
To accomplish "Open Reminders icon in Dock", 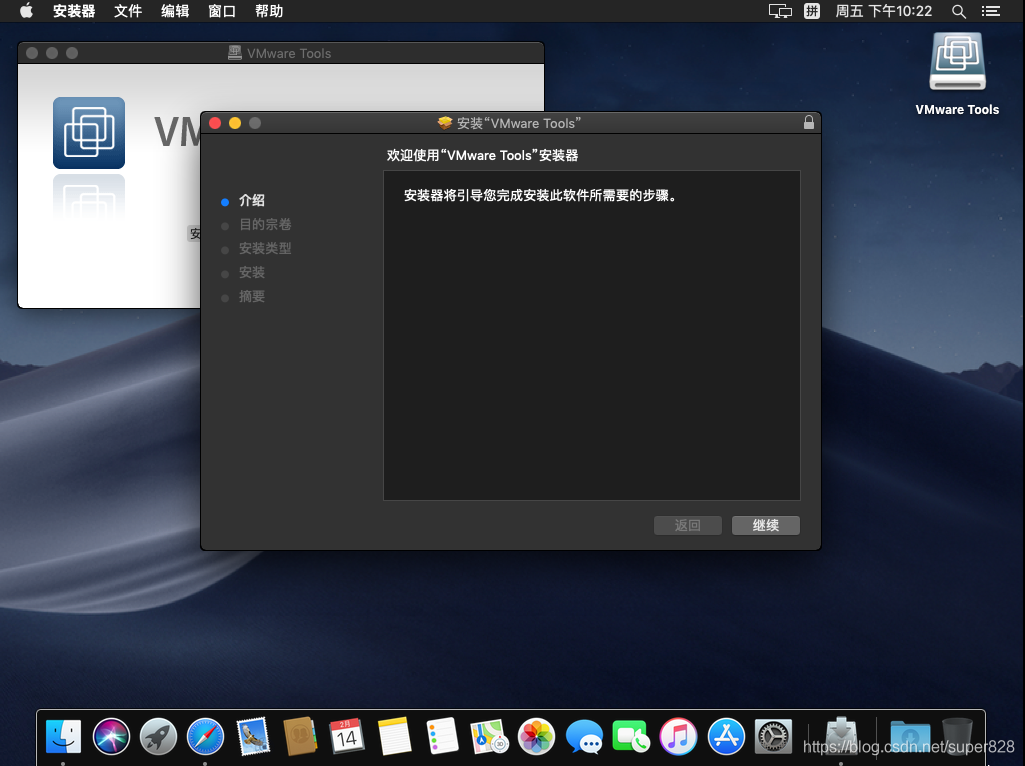I will click(x=442, y=737).
